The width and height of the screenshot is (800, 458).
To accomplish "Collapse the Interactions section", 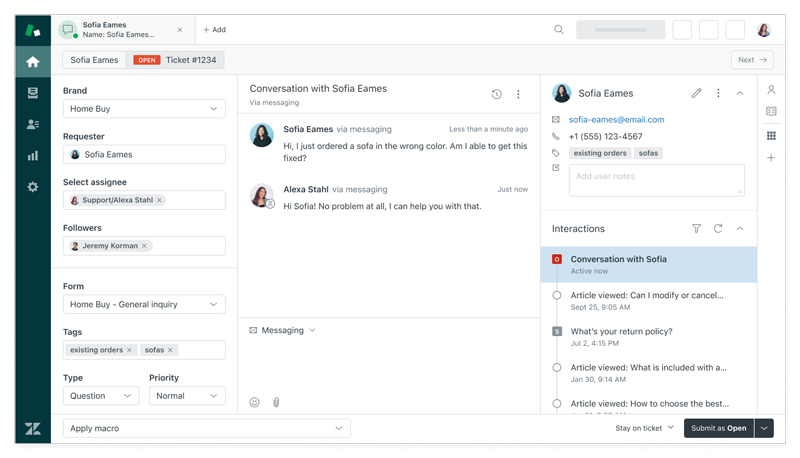I will [740, 228].
